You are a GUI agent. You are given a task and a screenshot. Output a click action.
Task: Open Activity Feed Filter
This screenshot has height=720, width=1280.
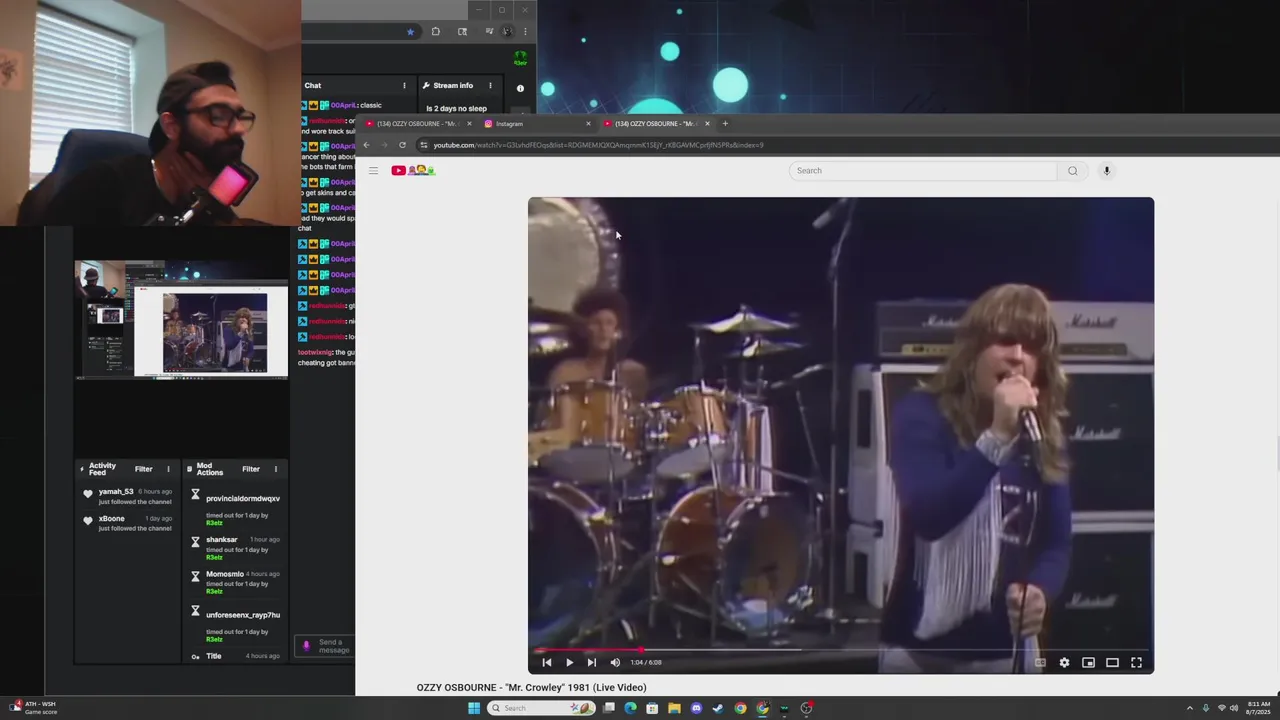point(143,469)
